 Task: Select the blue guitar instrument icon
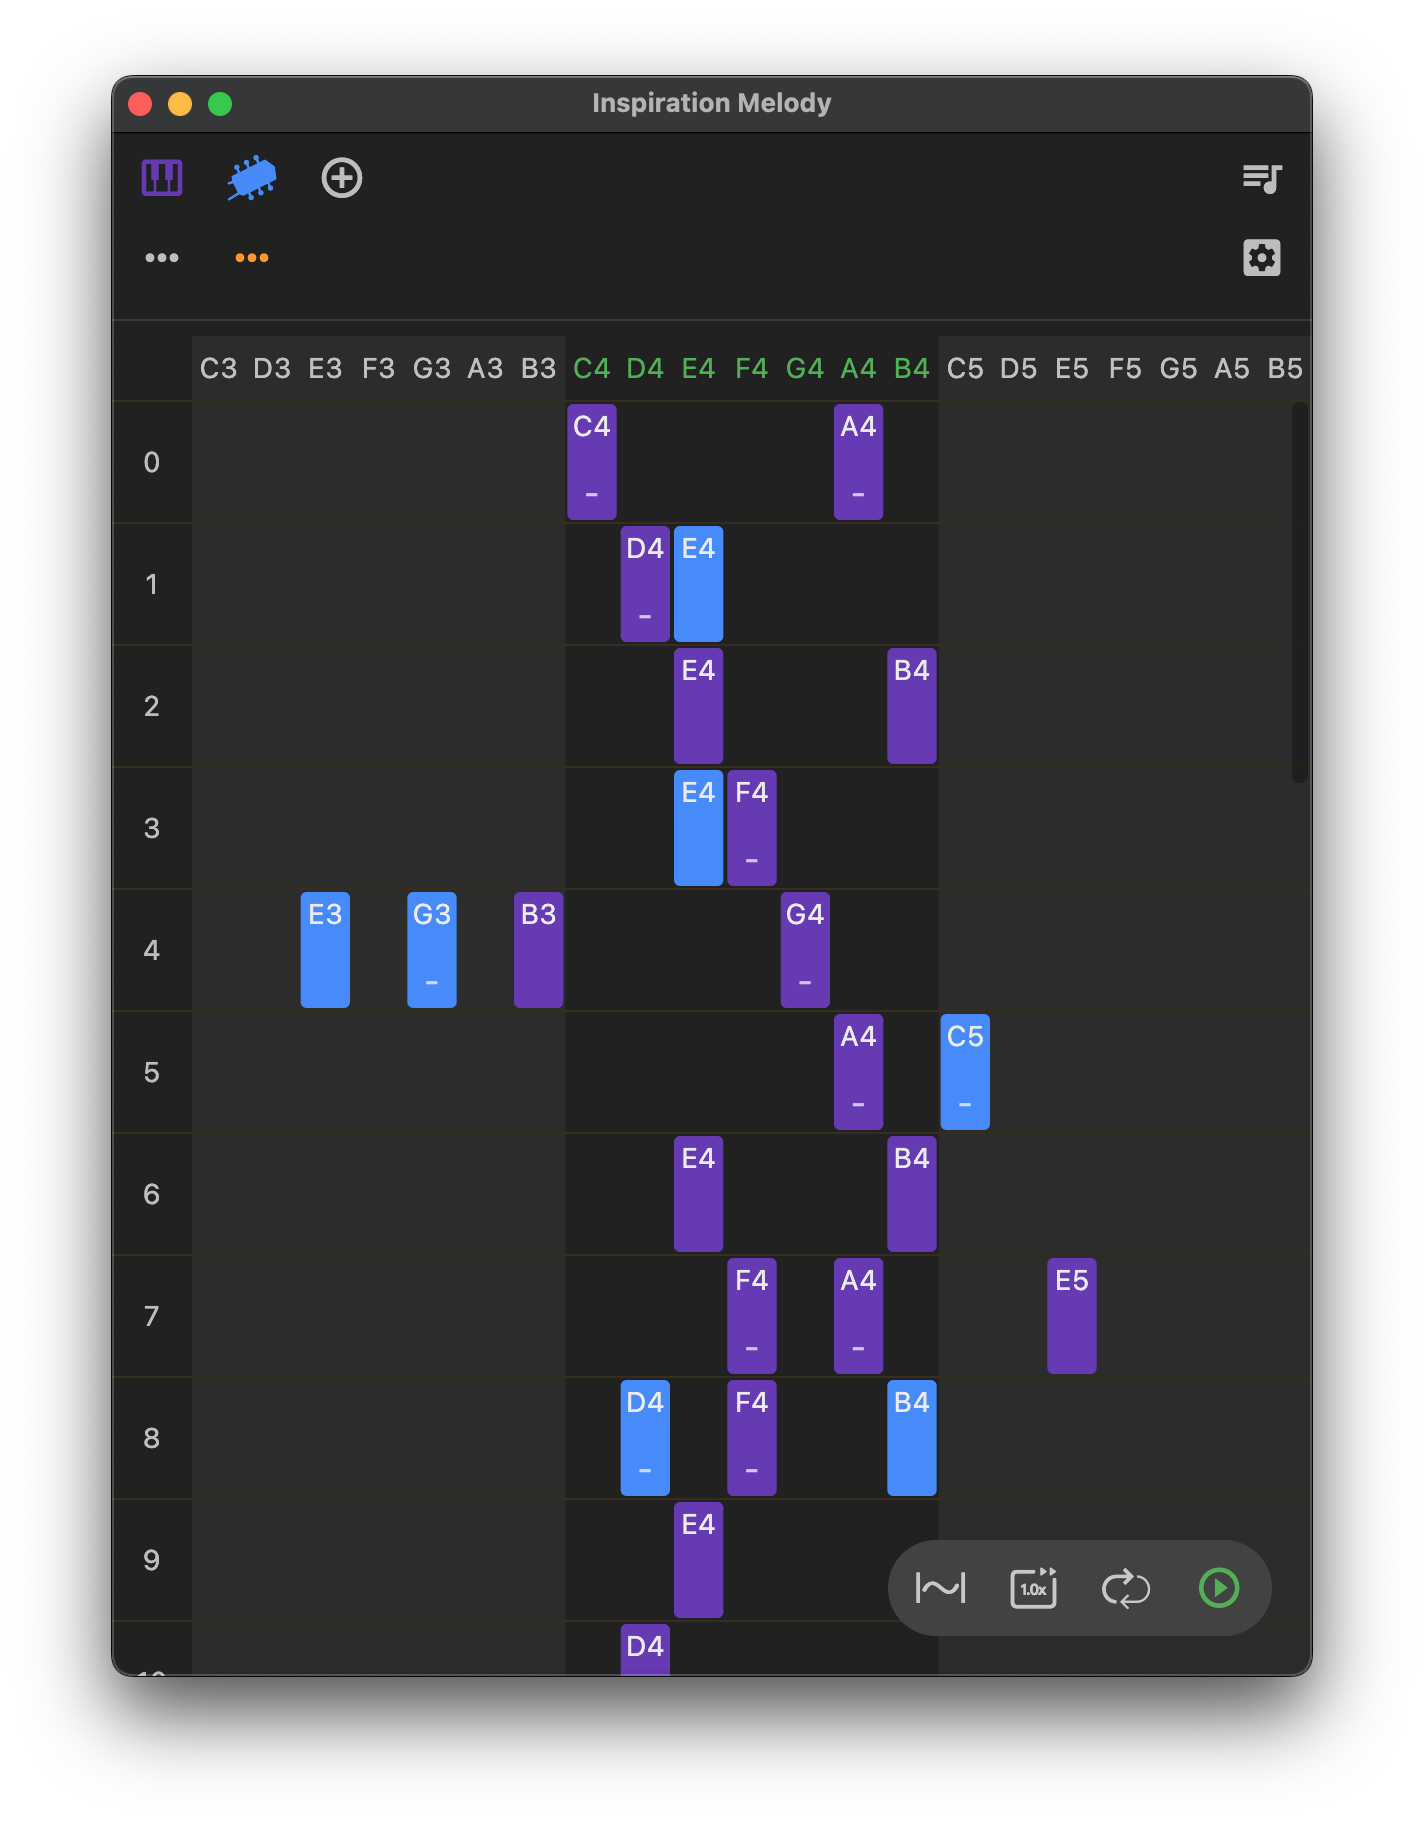point(251,178)
